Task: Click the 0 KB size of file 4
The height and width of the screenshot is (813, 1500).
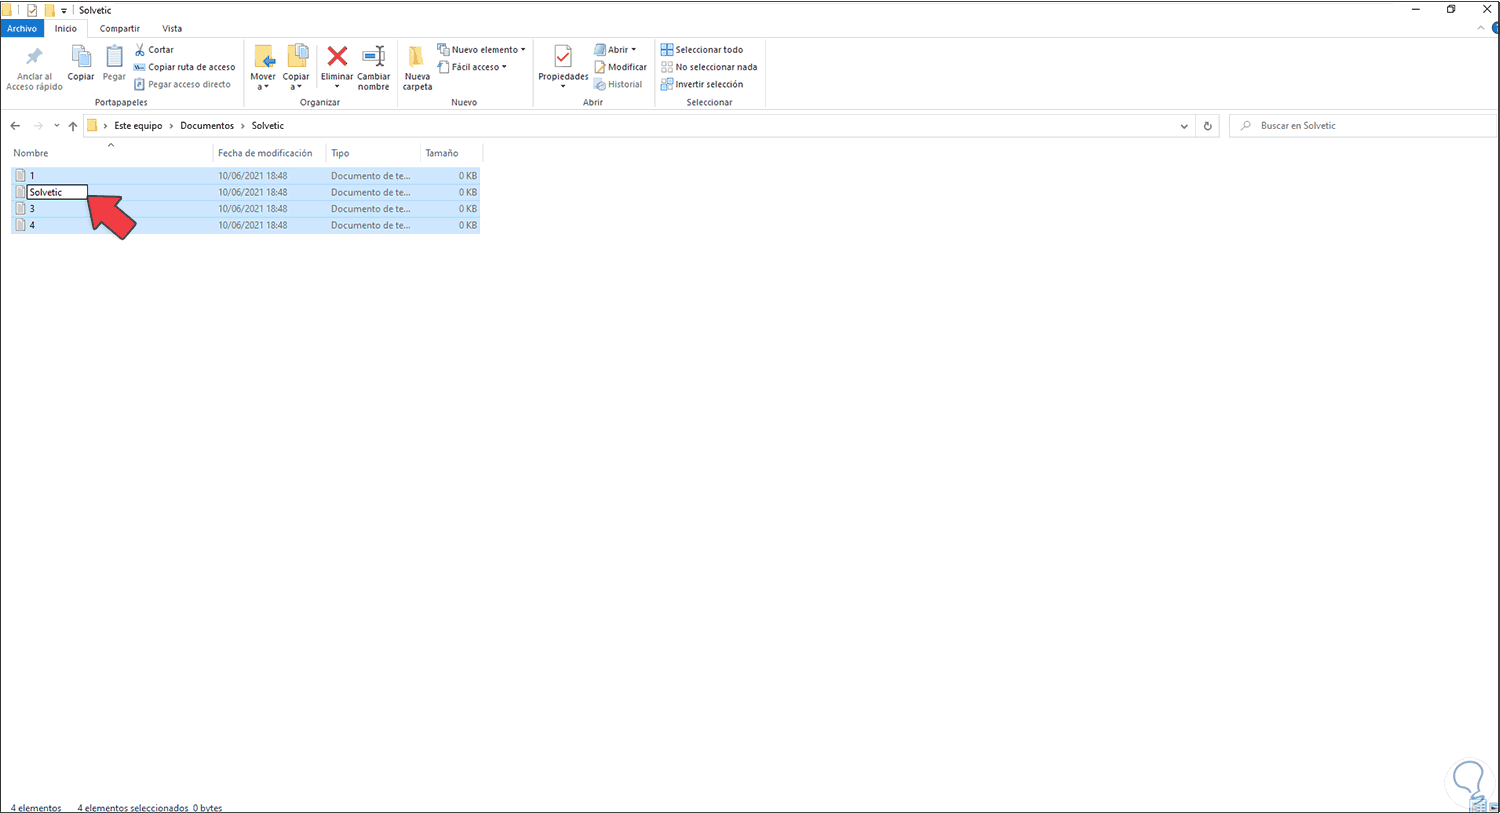Action: 468,225
